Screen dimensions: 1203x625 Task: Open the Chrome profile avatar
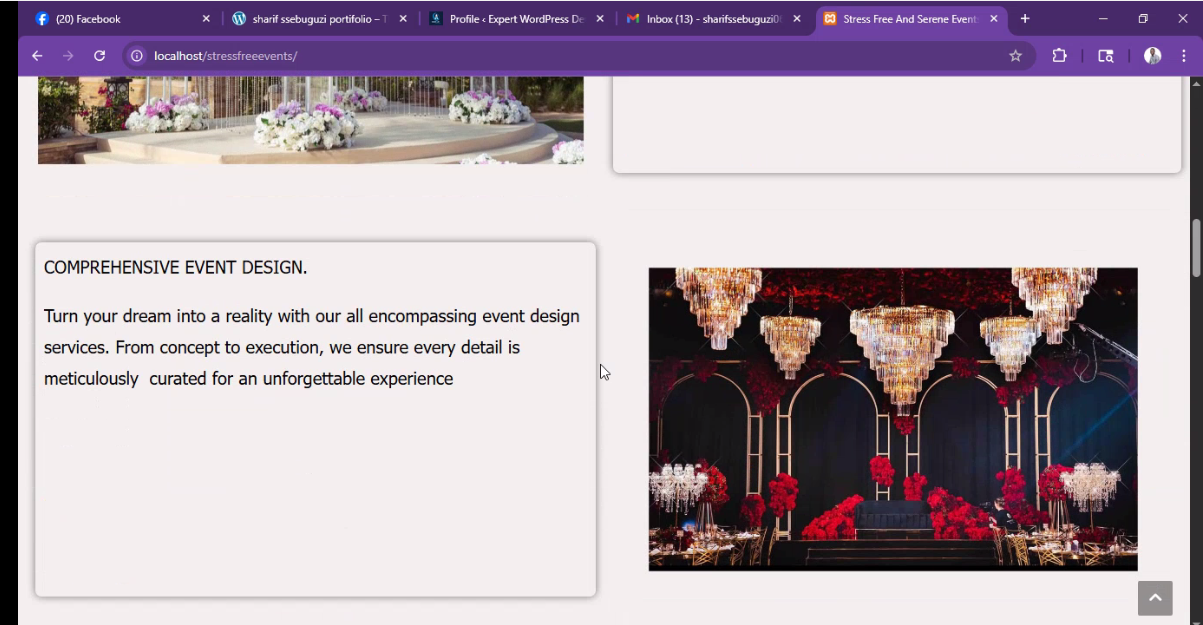click(1152, 56)
